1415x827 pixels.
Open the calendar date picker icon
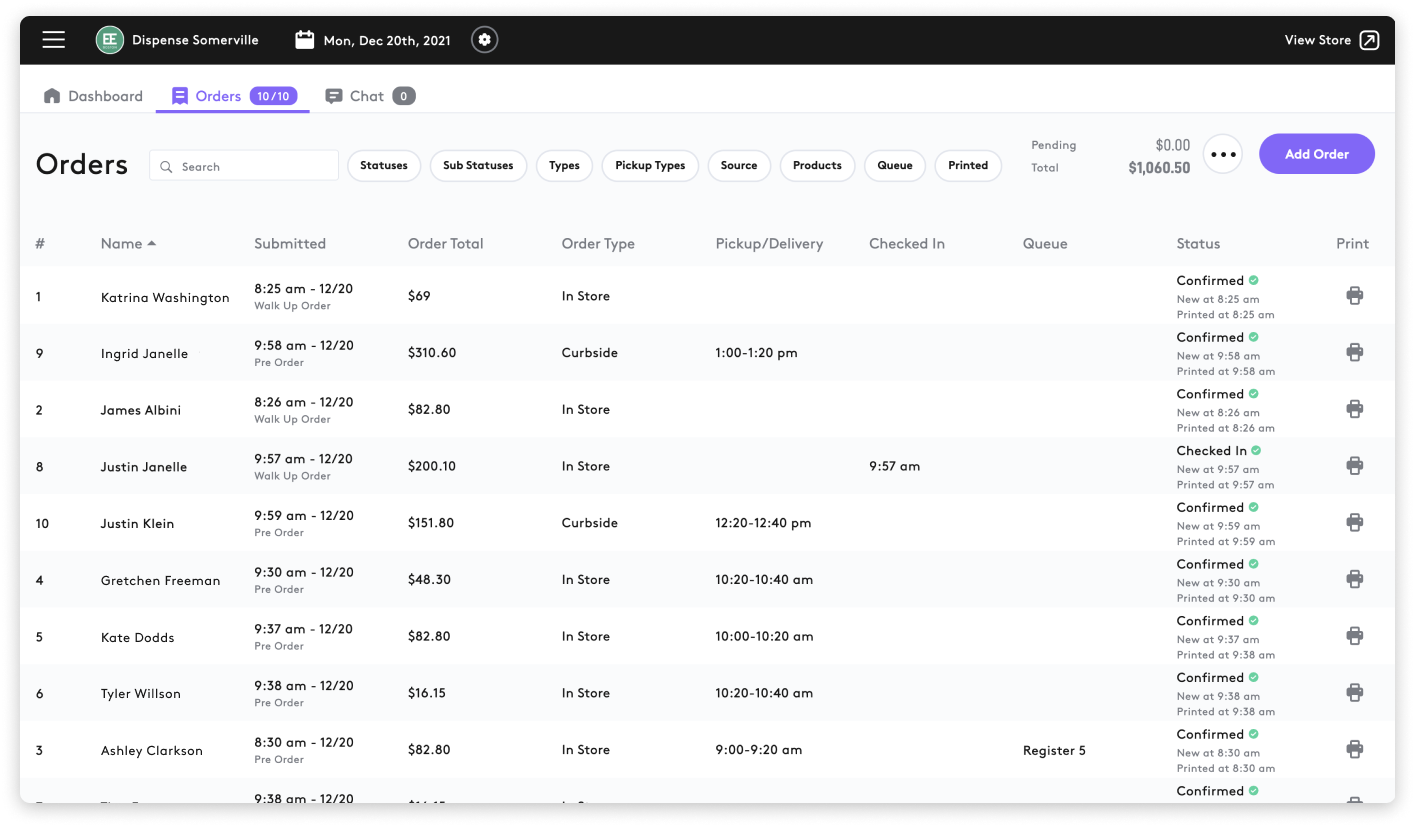[x=304, y=40]
